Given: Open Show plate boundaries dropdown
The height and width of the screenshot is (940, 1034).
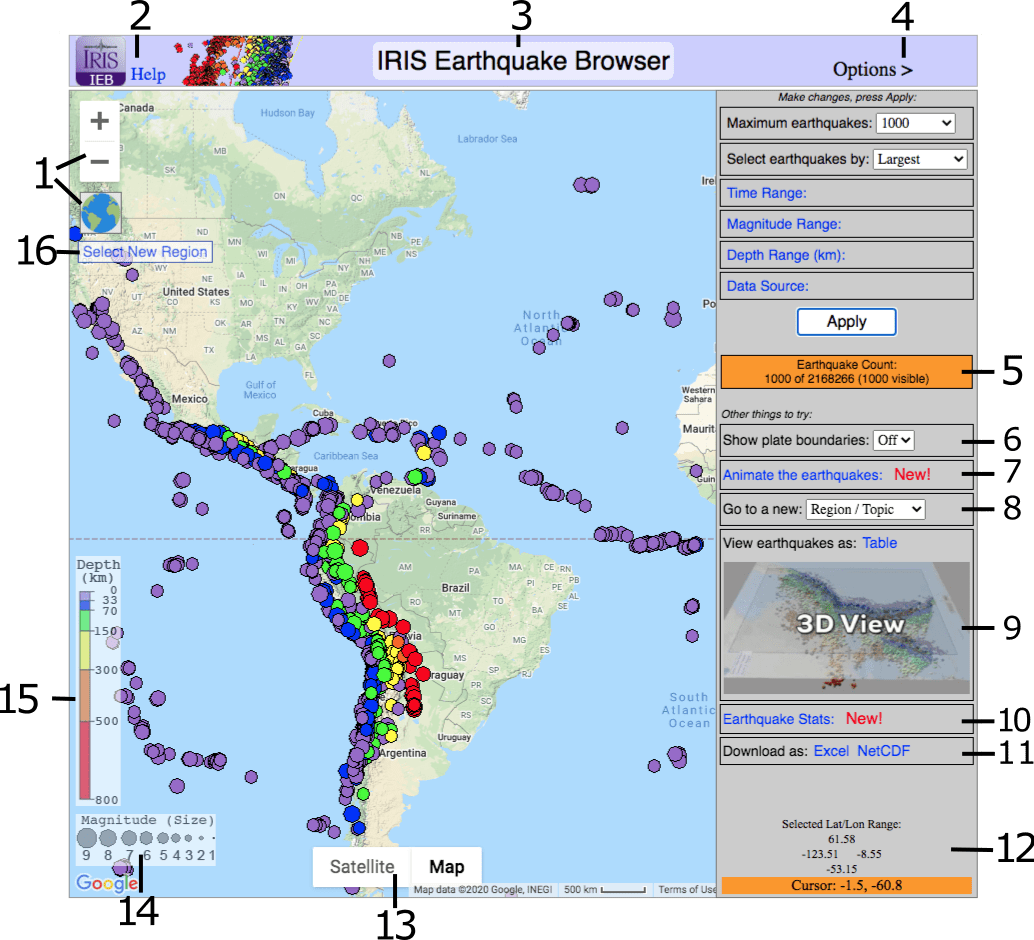Looking at the screenshot, I should coord(893,439).
